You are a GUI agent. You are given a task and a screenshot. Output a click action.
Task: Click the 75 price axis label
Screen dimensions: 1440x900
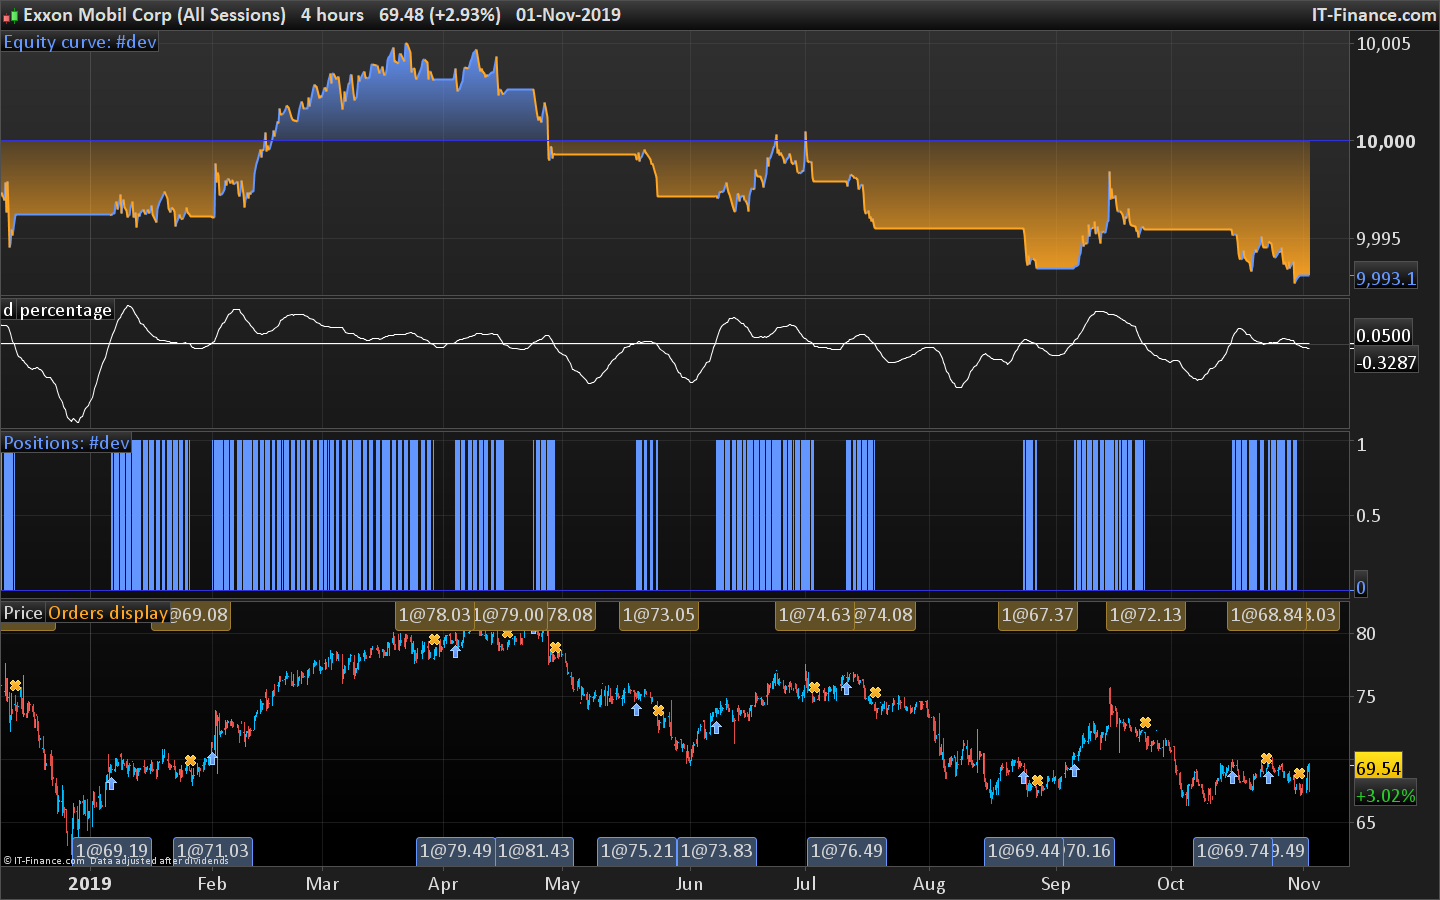pyautogui.click(x=1366, y=697)
